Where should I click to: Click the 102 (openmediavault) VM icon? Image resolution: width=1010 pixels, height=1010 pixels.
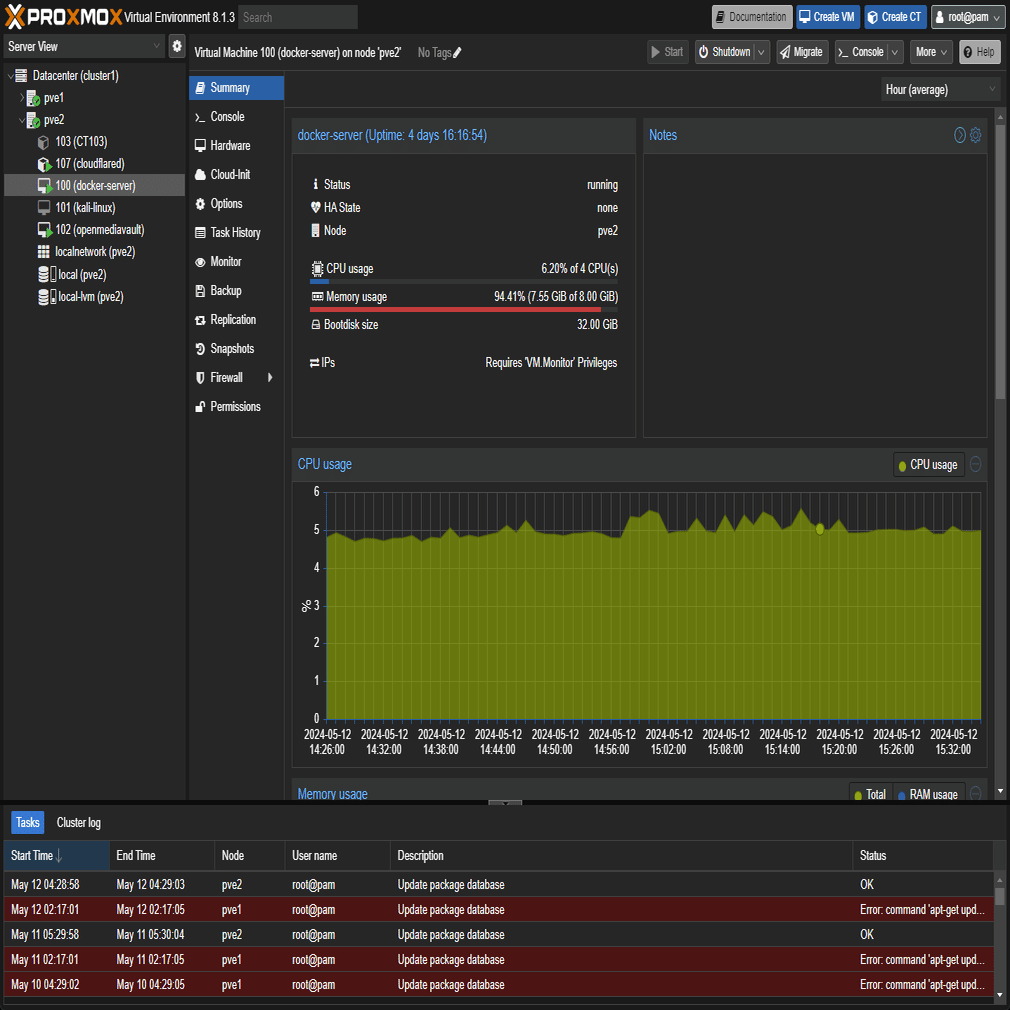(44, 230)
